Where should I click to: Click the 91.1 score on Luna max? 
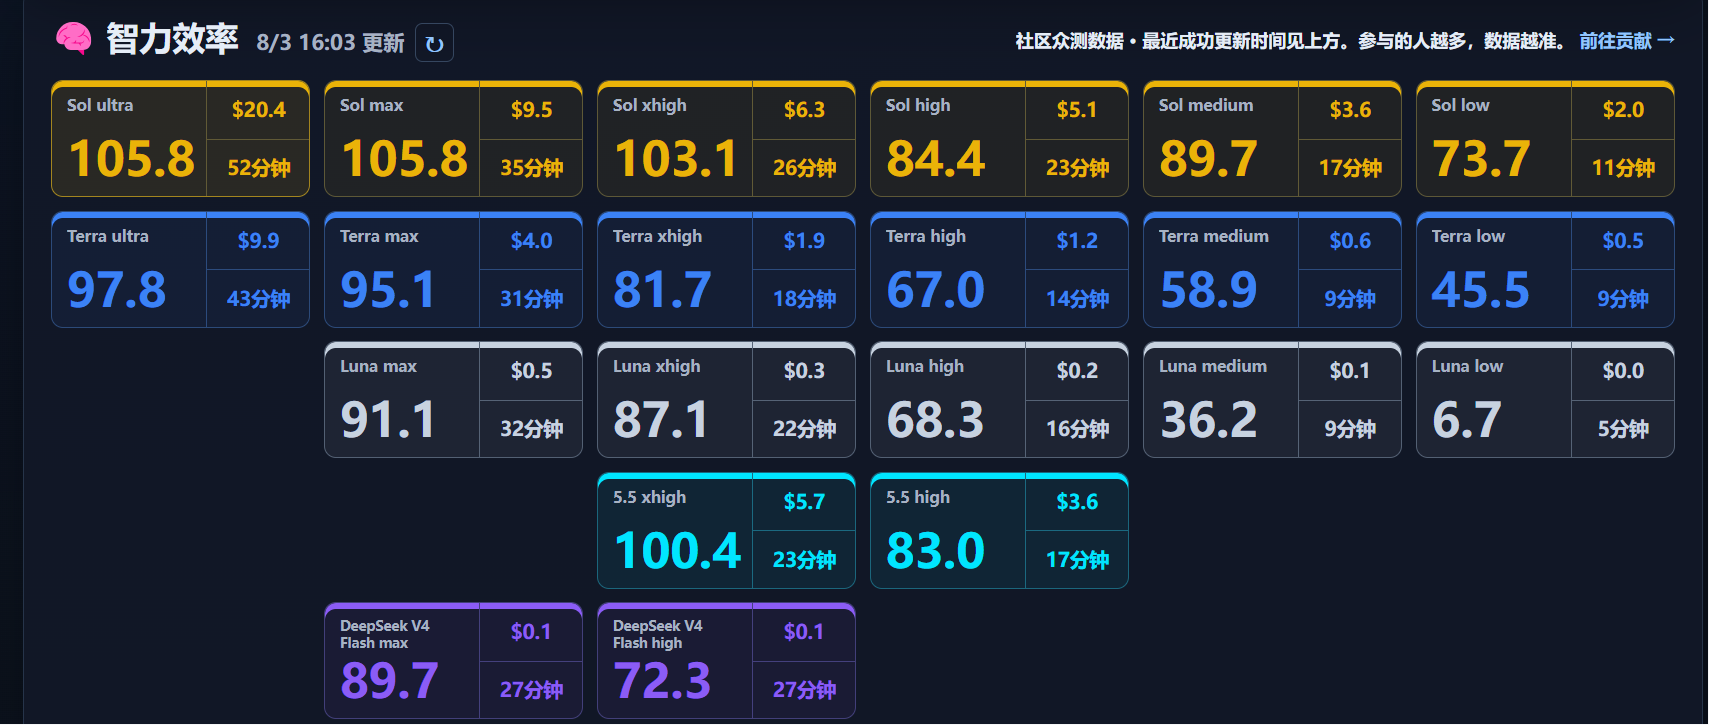388,420
